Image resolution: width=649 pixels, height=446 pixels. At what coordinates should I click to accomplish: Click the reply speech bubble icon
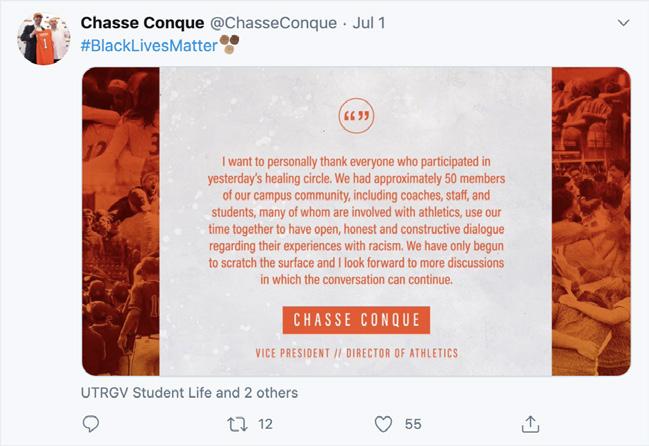(91, 424)
